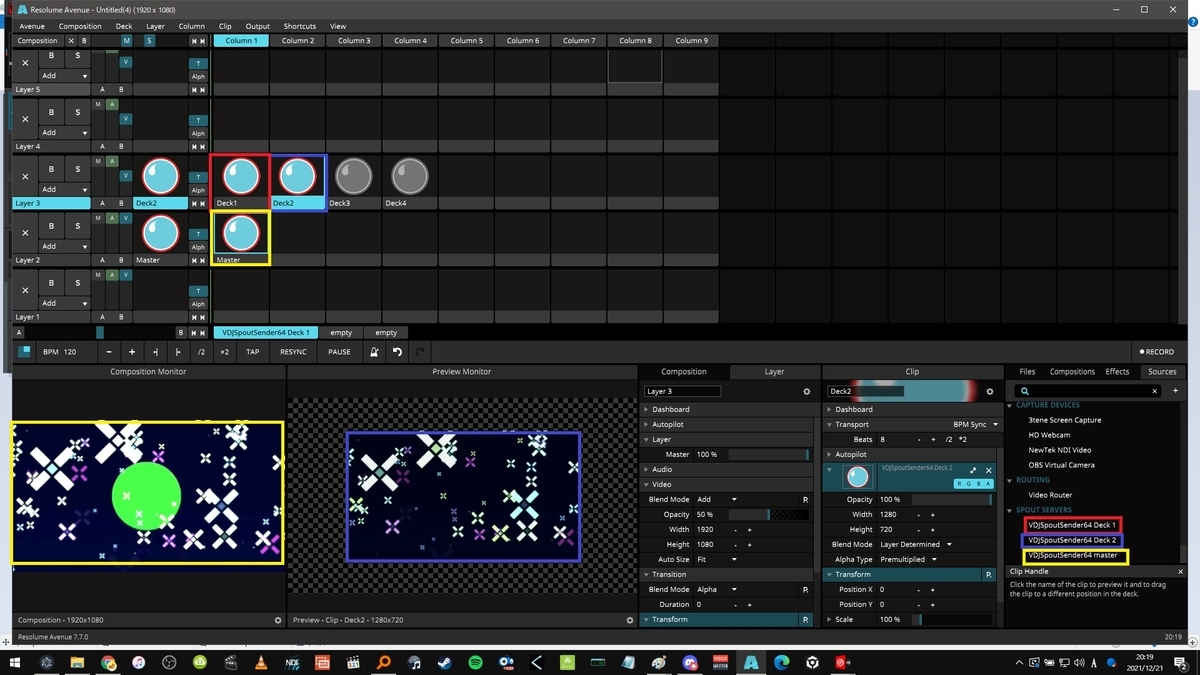Open Steam from the taskbar

445,662
